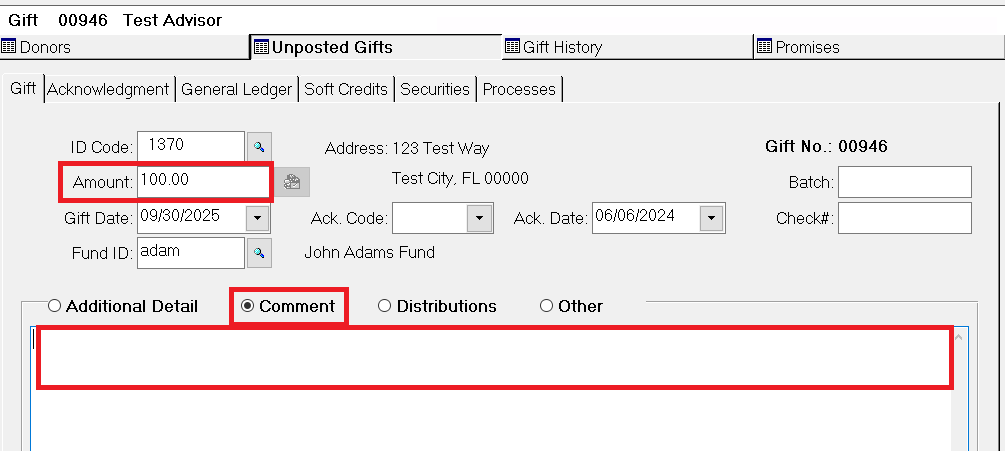
Task: Open the Soft Credits sub-tab
Action: [x=346, y=89]
